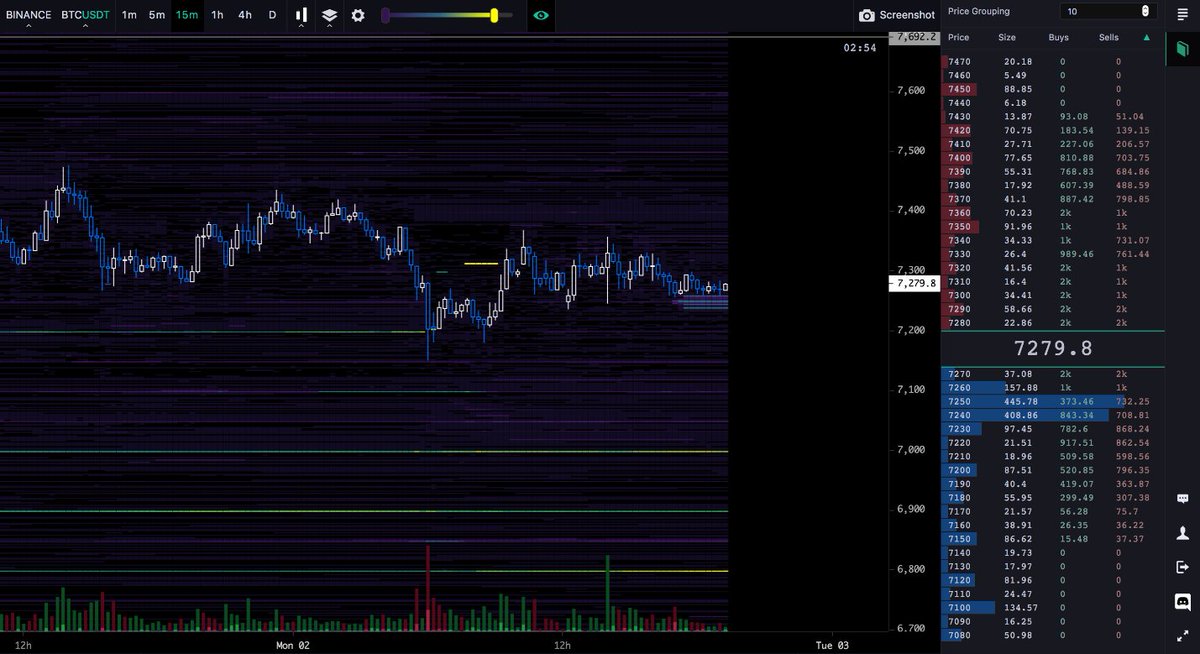This screenshot has height=654, width=1200.
Task: Switch to the 1h timeframe
Action: 217,15
